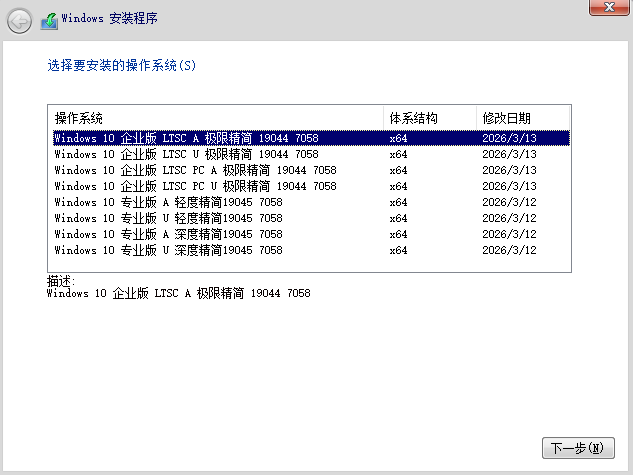633x475 pixels.
Task: Choose Windows 10 企业版 LTSC PC A 极限精简
Action: tap(195, 170)
